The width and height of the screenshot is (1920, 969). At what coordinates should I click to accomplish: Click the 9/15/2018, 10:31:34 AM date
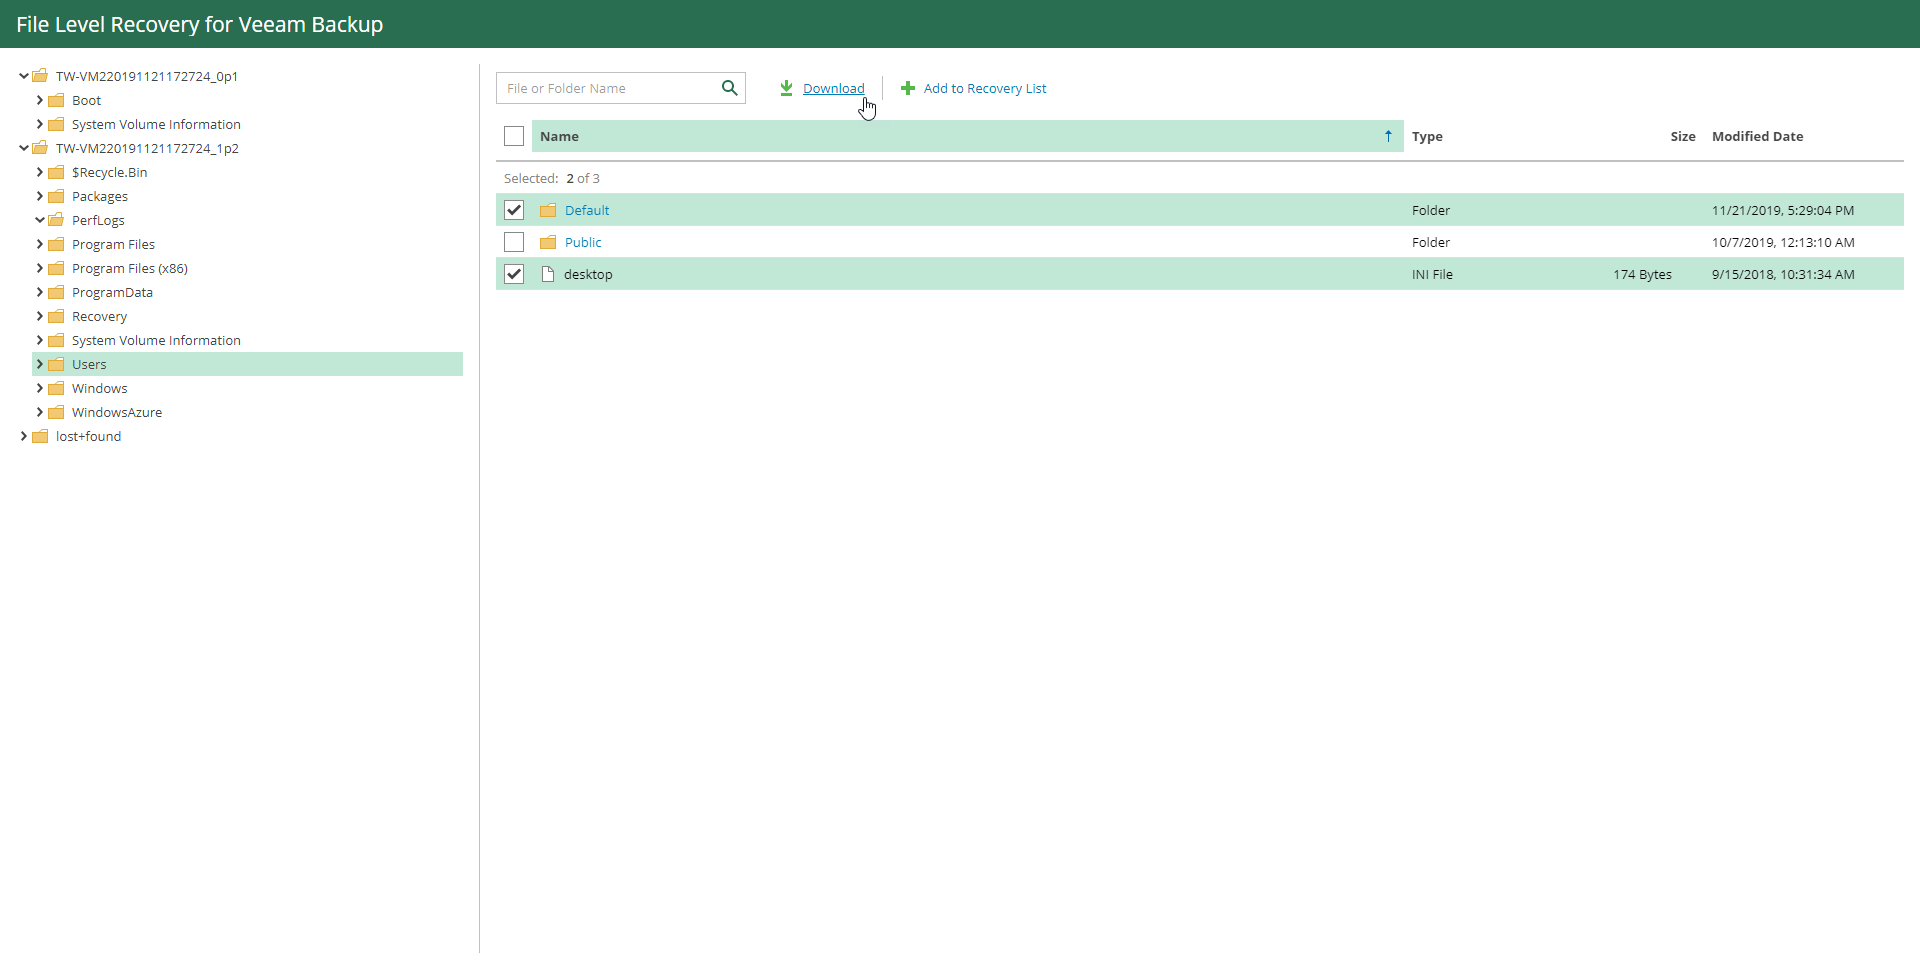1783,274
